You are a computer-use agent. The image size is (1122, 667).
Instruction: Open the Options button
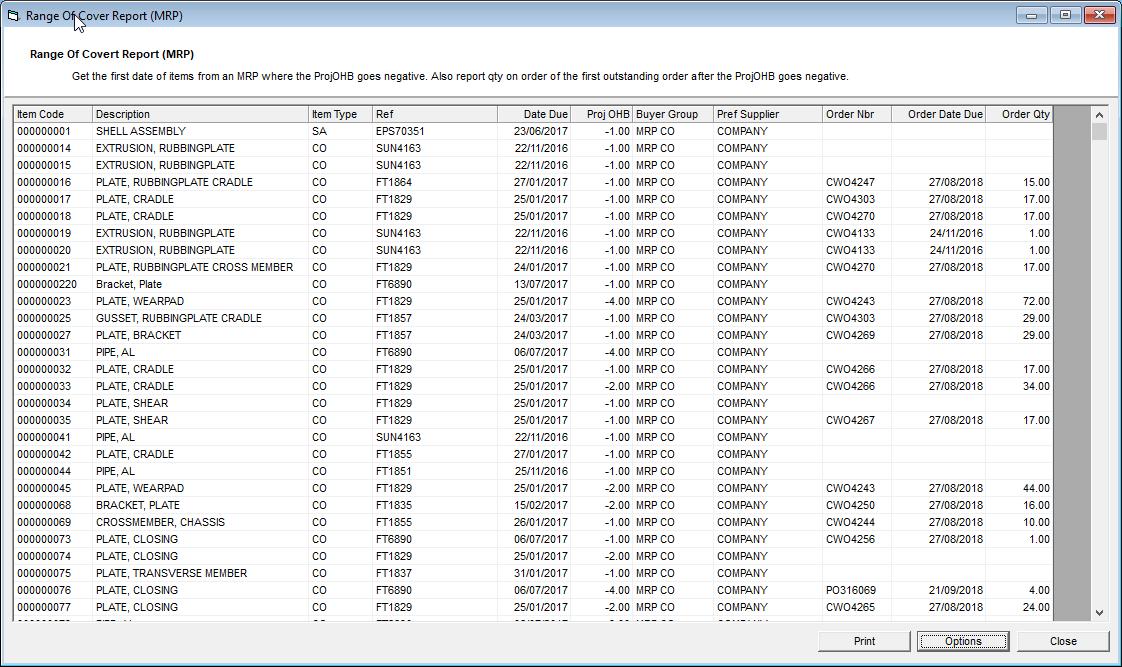(963, 641)
